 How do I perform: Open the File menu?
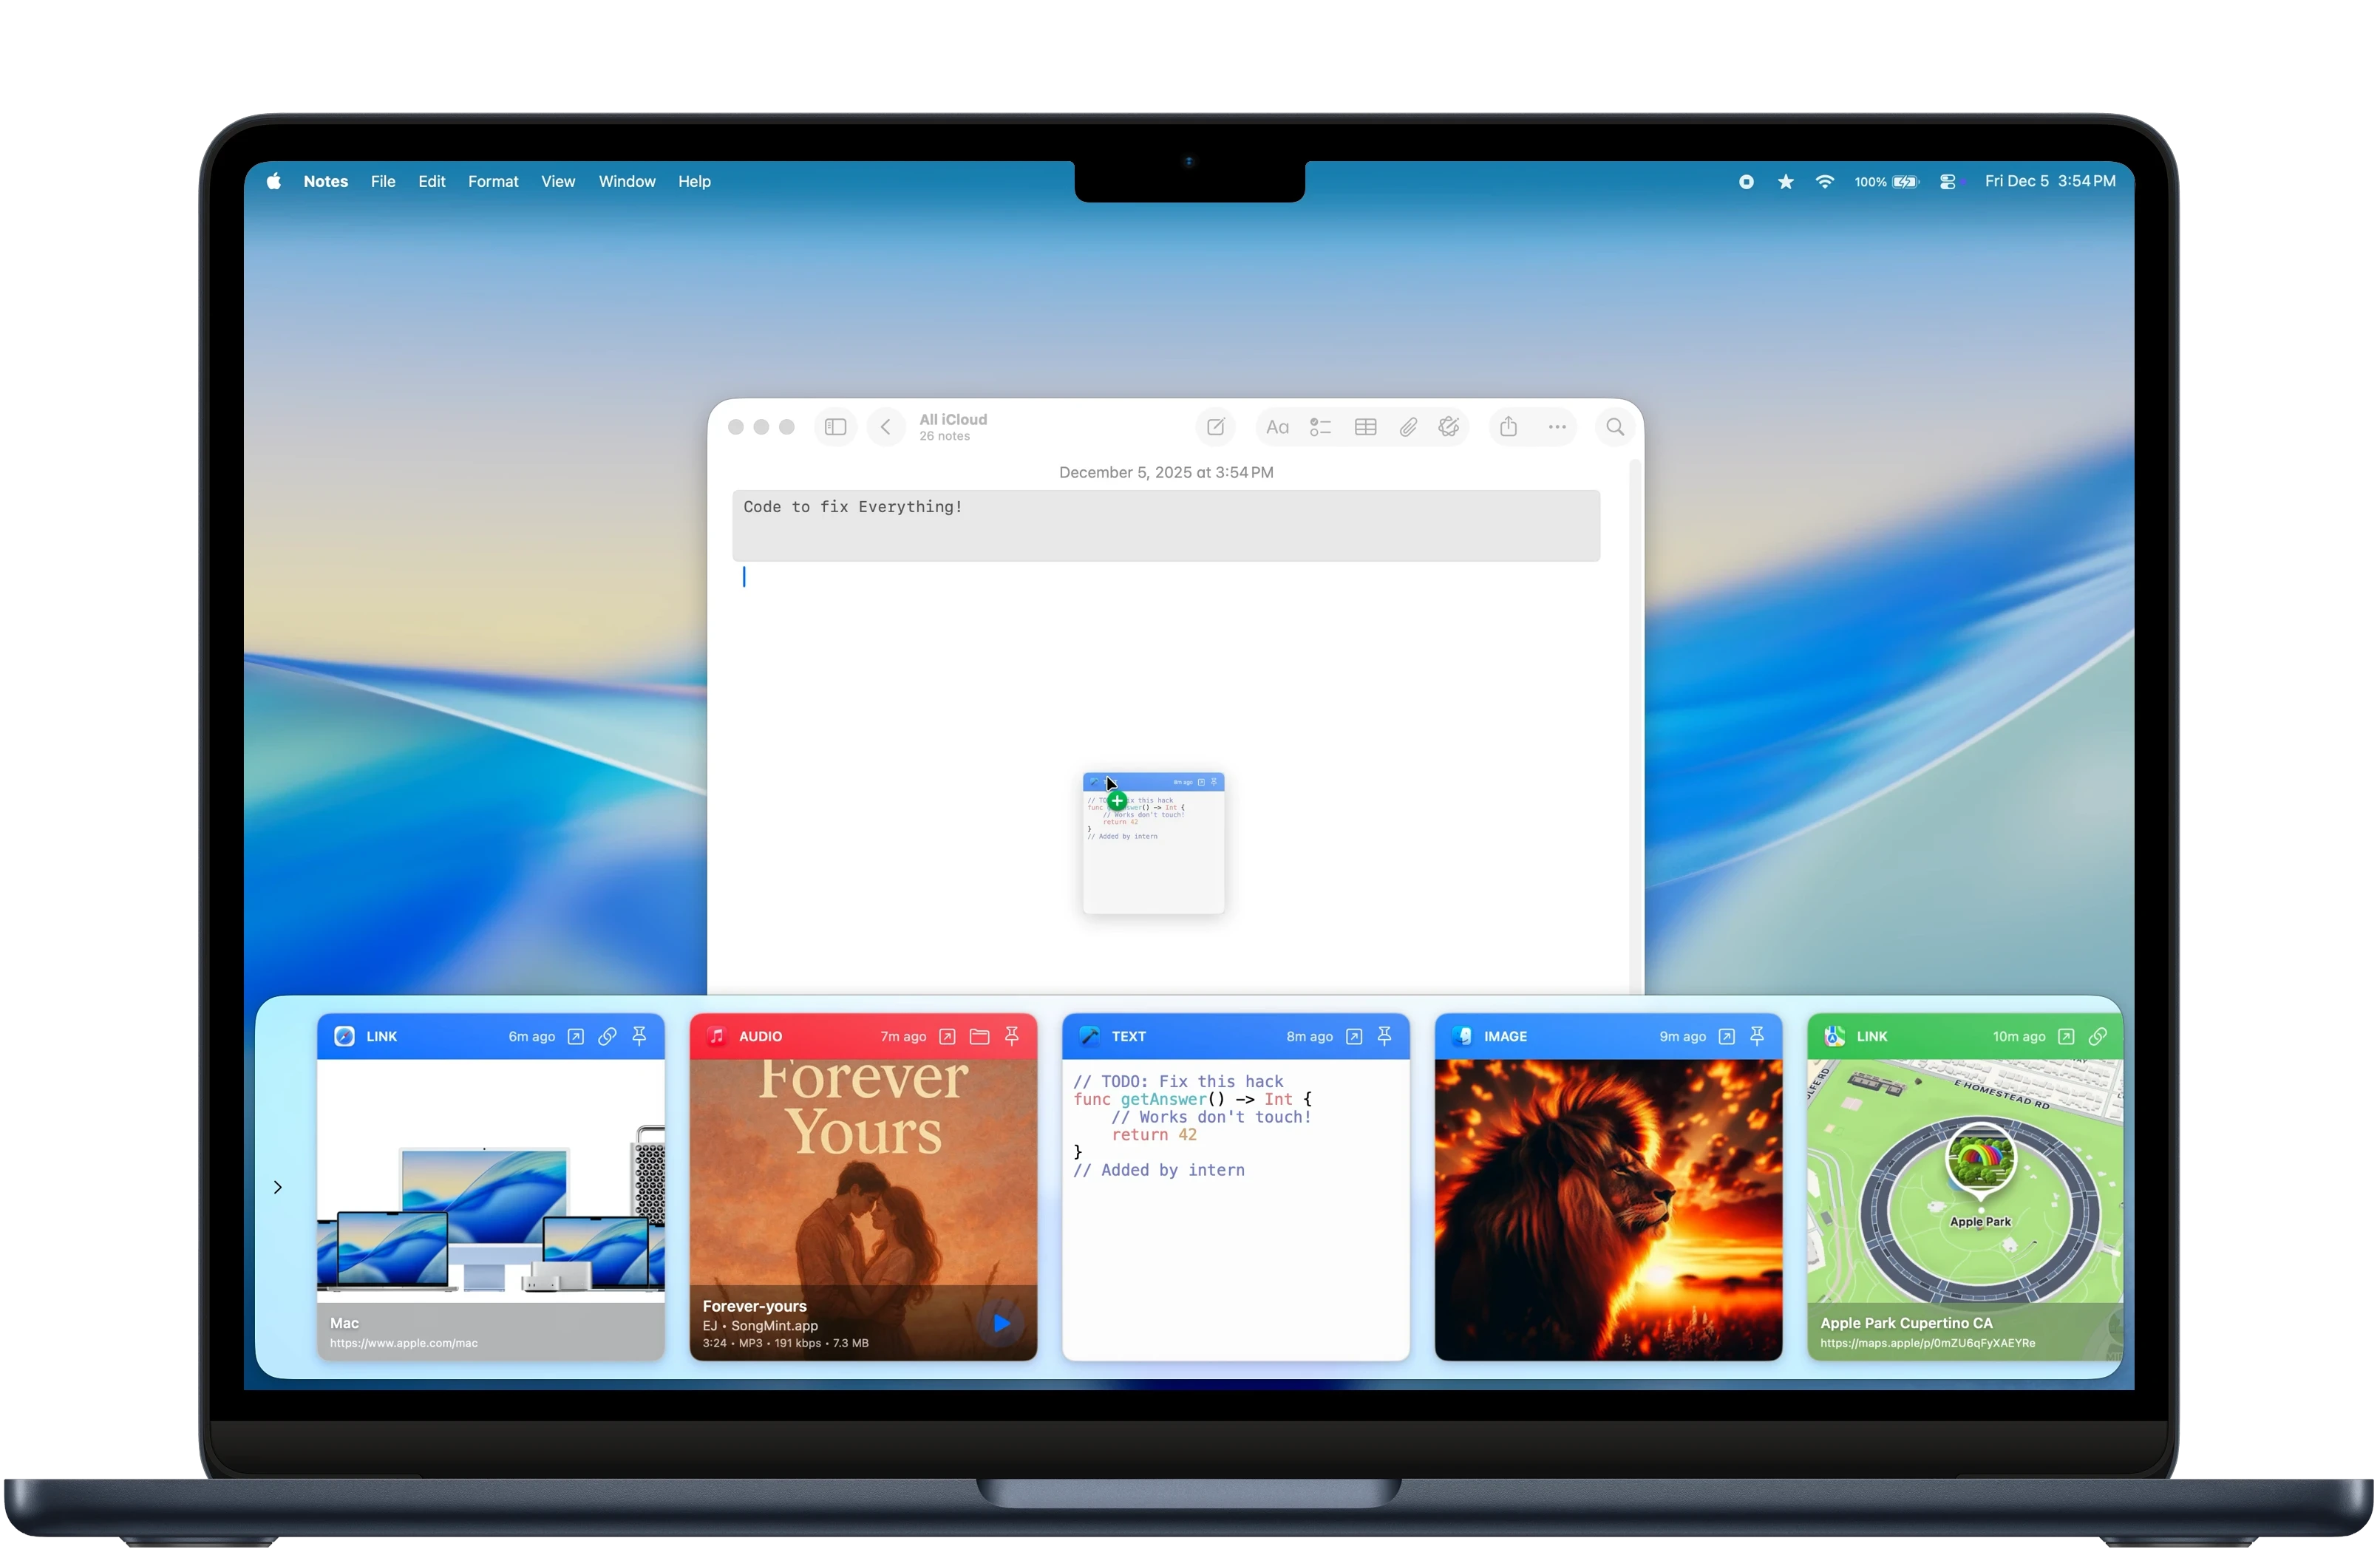[383, 181]
